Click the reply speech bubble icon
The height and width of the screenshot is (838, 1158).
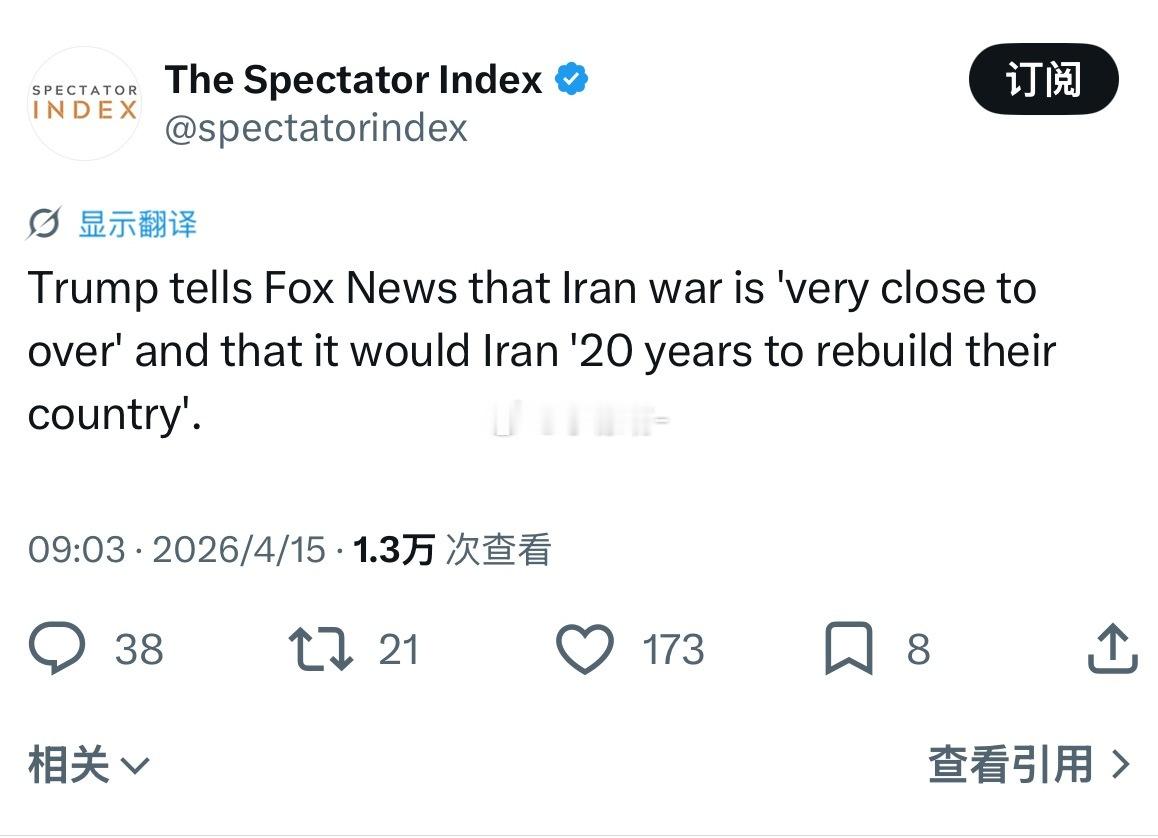click(x=56, y=649)
